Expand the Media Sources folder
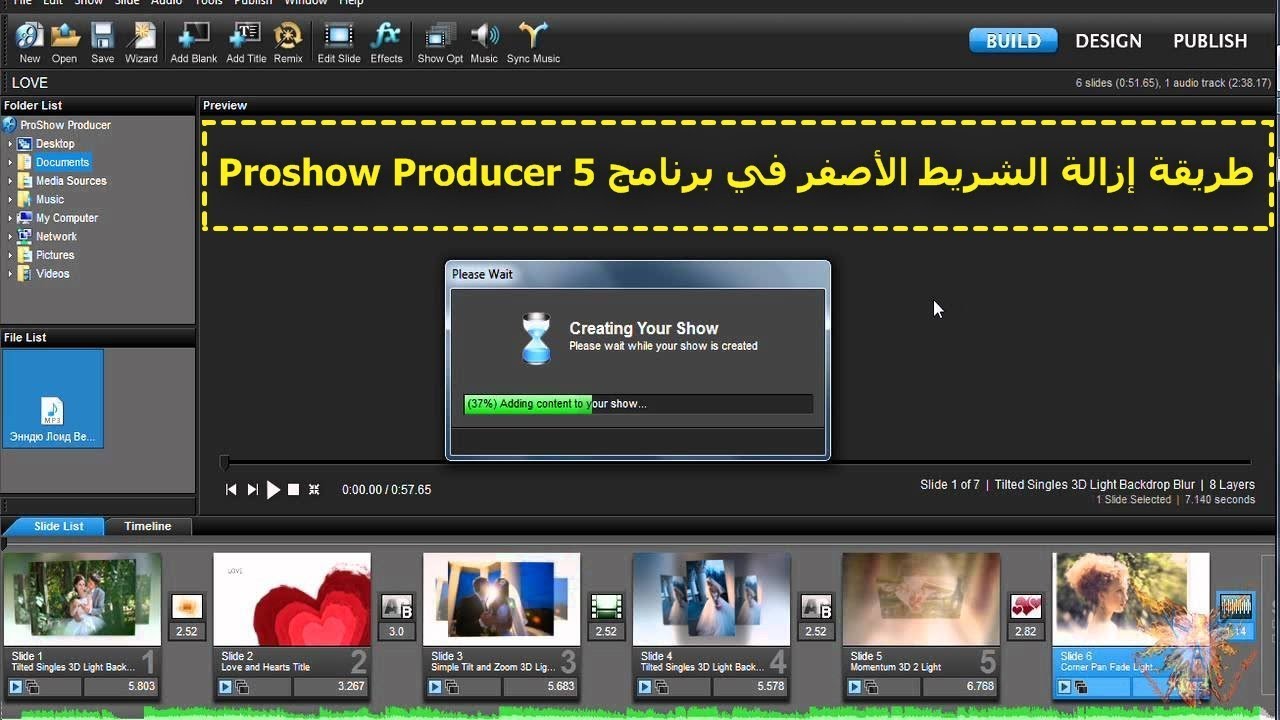Screen dimensions: 1280x720 (11, 181)
